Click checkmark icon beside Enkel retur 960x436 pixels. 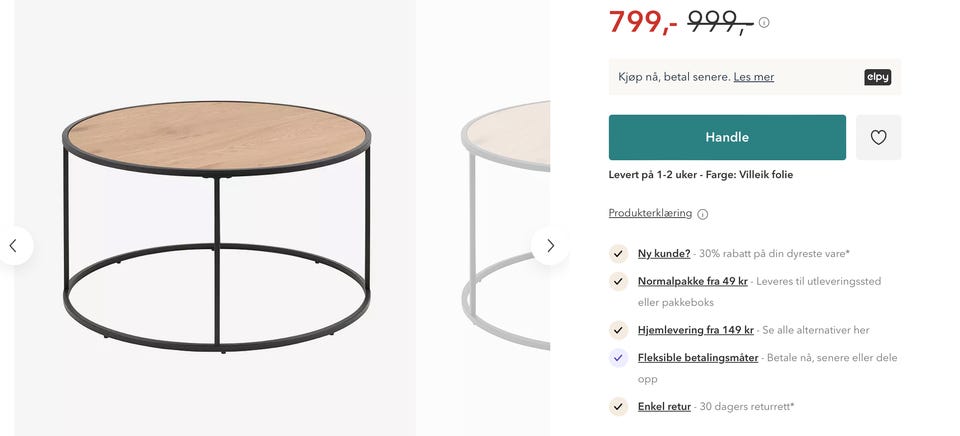pyautogui.click(x=618, y=407)
